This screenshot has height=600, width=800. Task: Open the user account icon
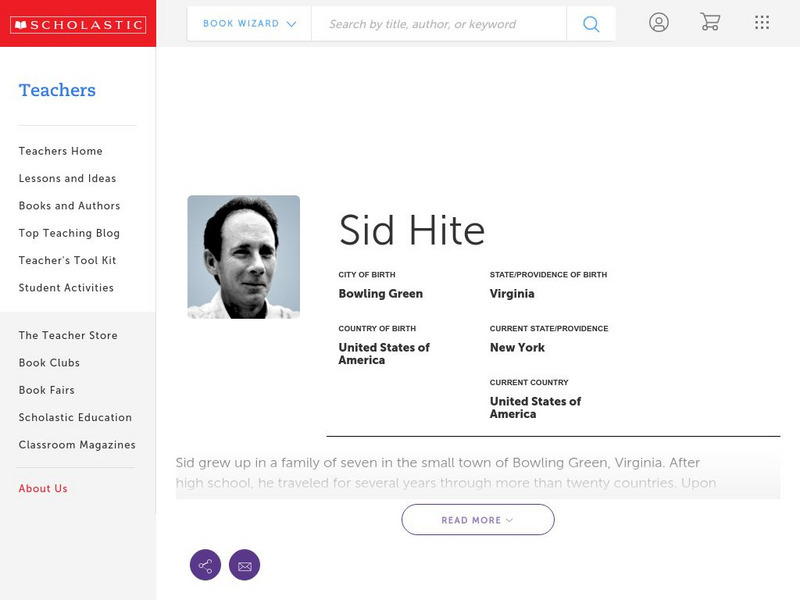658,23
